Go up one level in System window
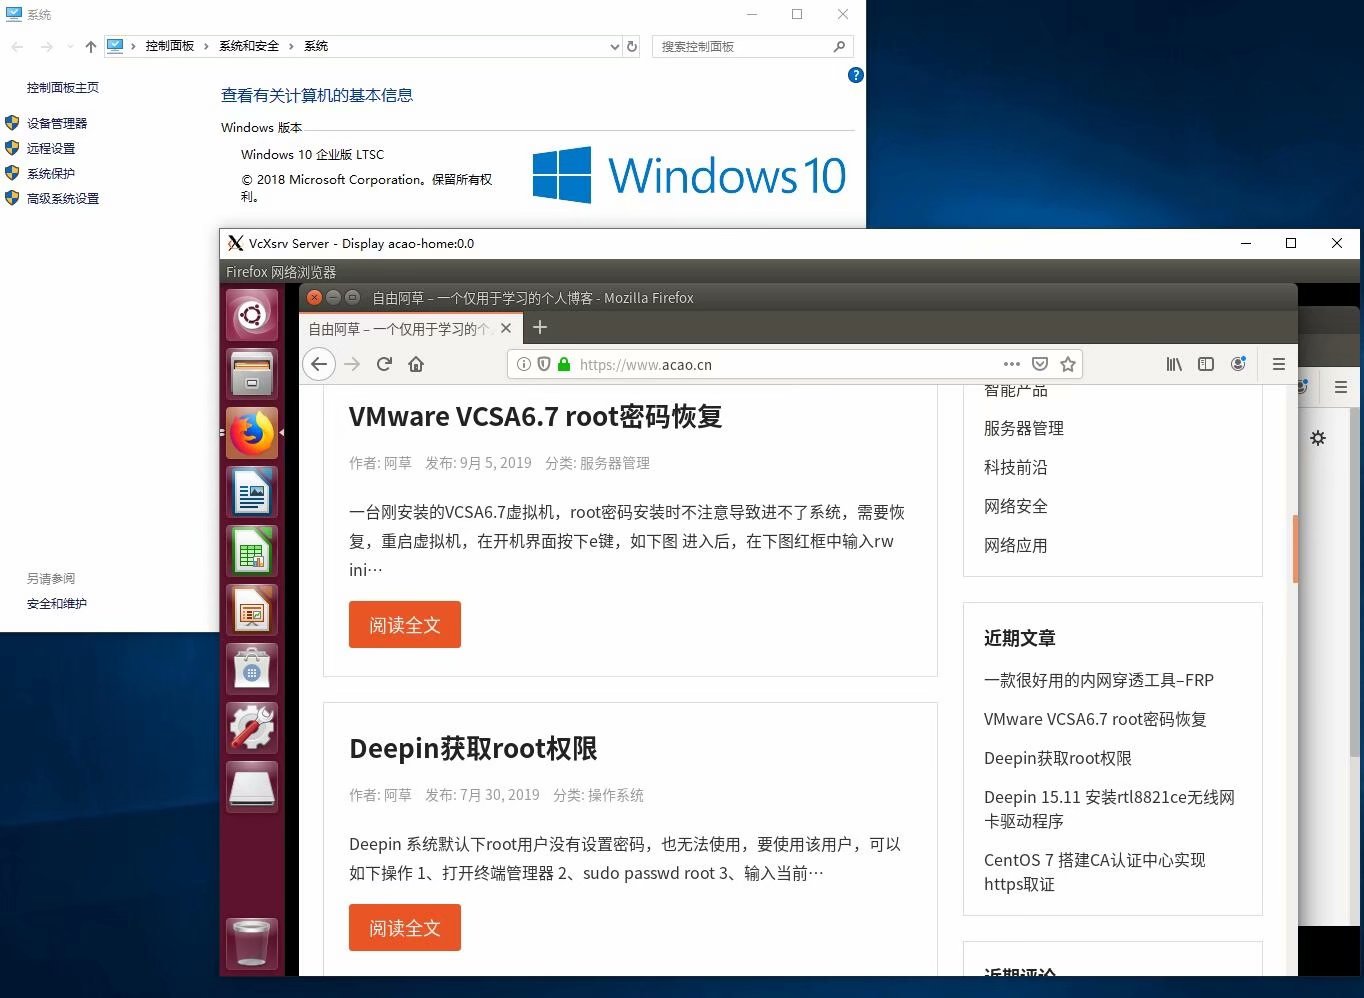The height and width of the screenshot is (998, 1364). coord(91,46)
